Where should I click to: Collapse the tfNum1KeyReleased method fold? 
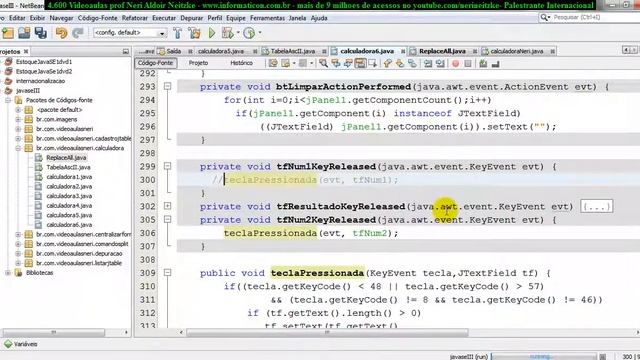tap(167, 166)
